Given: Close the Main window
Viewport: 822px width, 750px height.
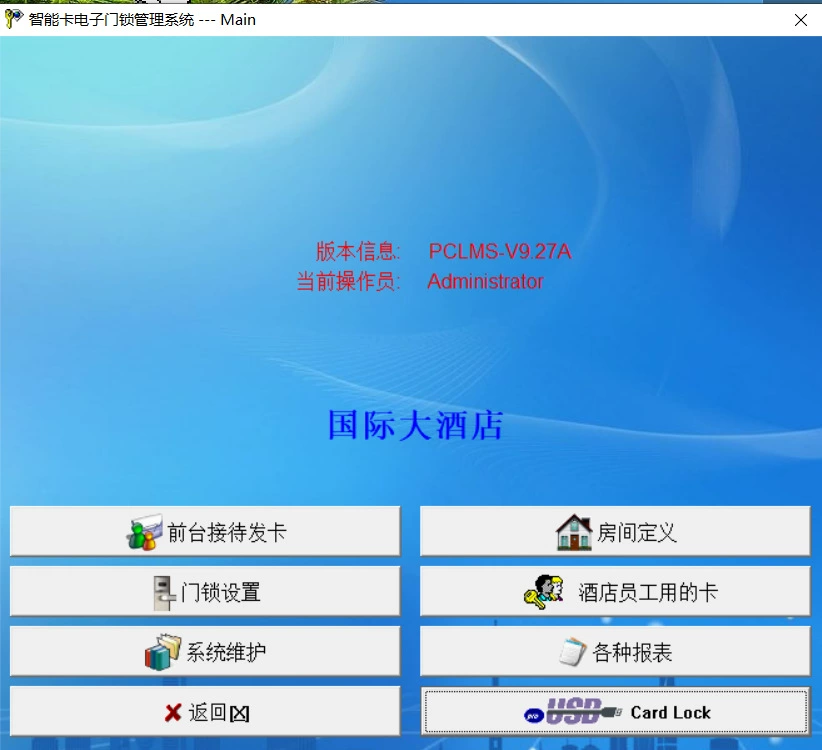Looking at the screenshot, I should click(801, 20).
